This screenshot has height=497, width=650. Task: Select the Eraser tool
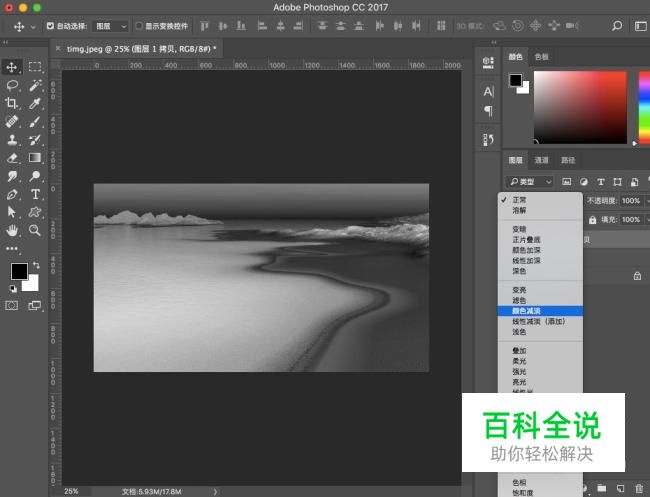click(x=13, y=158)
